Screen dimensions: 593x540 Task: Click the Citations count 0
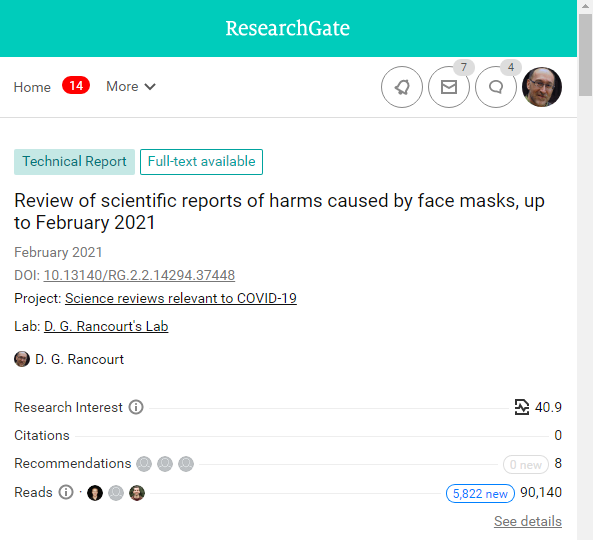[x=558, y=435]
